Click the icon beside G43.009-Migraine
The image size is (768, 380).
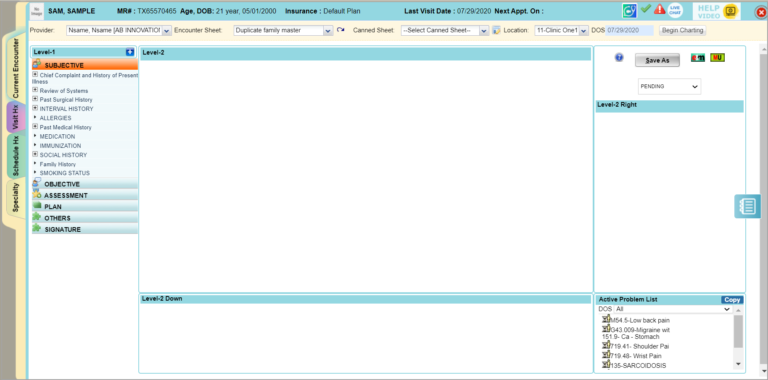606,329
